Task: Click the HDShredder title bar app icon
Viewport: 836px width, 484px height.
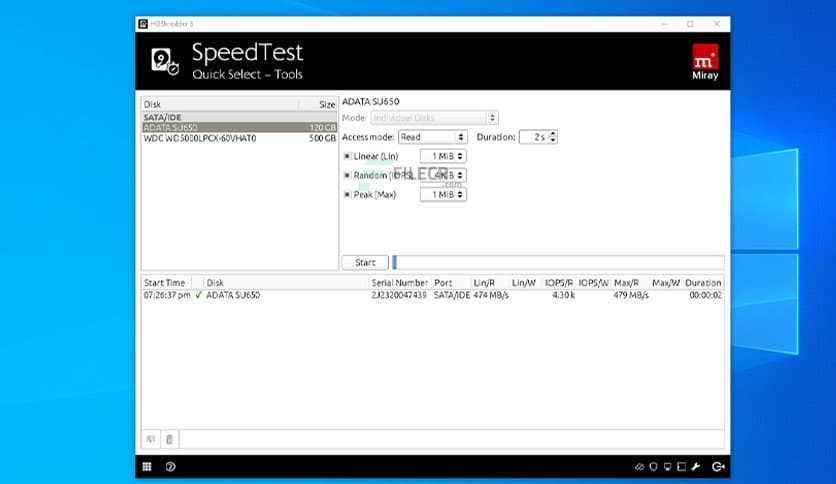Action: tap(143, 24)
